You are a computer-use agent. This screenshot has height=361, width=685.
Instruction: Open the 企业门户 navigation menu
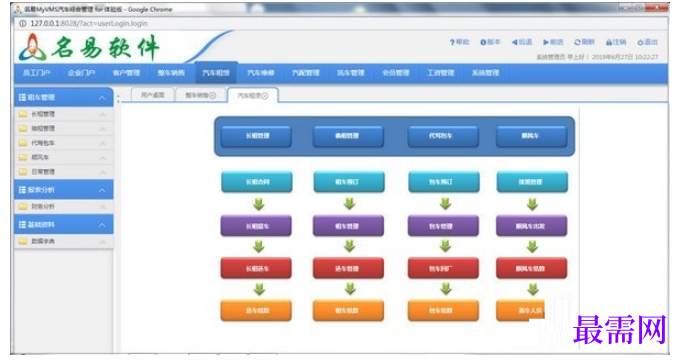81,73
